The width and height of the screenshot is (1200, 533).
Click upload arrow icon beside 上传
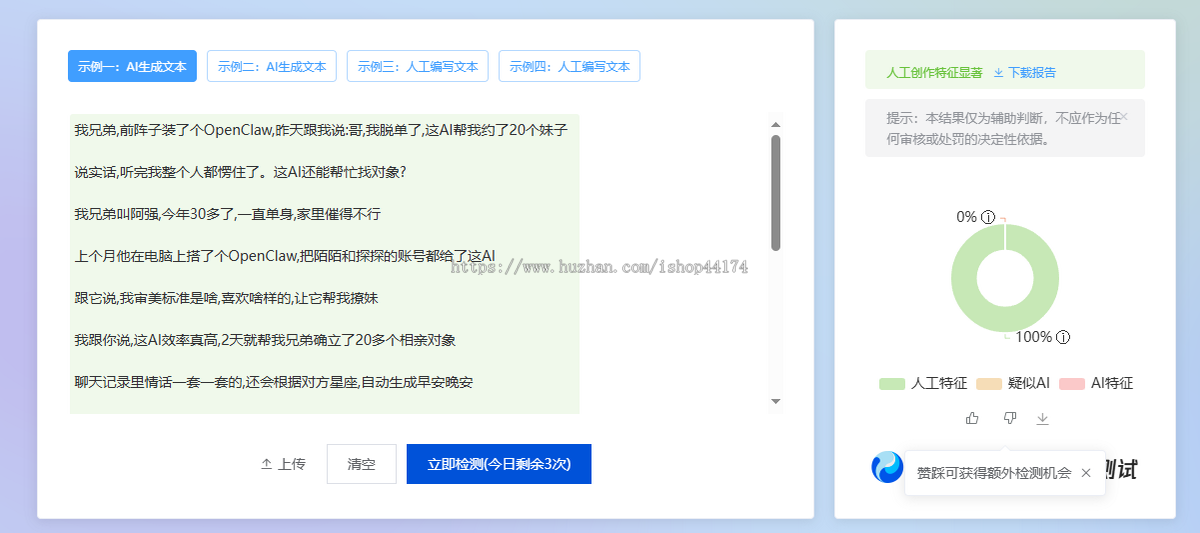click(x=266, y=464)
